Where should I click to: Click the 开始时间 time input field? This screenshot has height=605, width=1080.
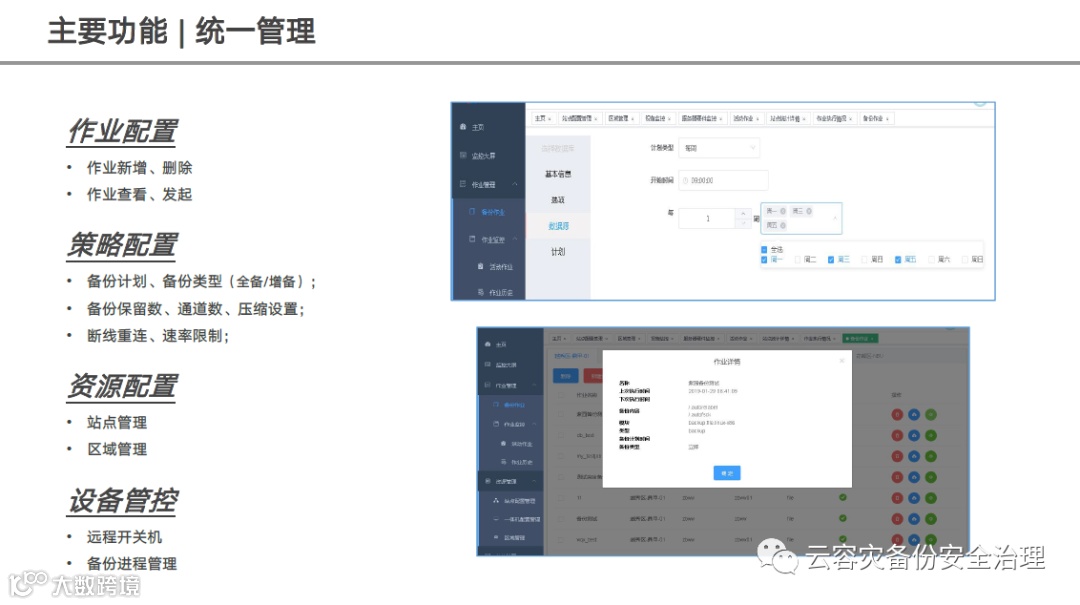tap(723, 181)
